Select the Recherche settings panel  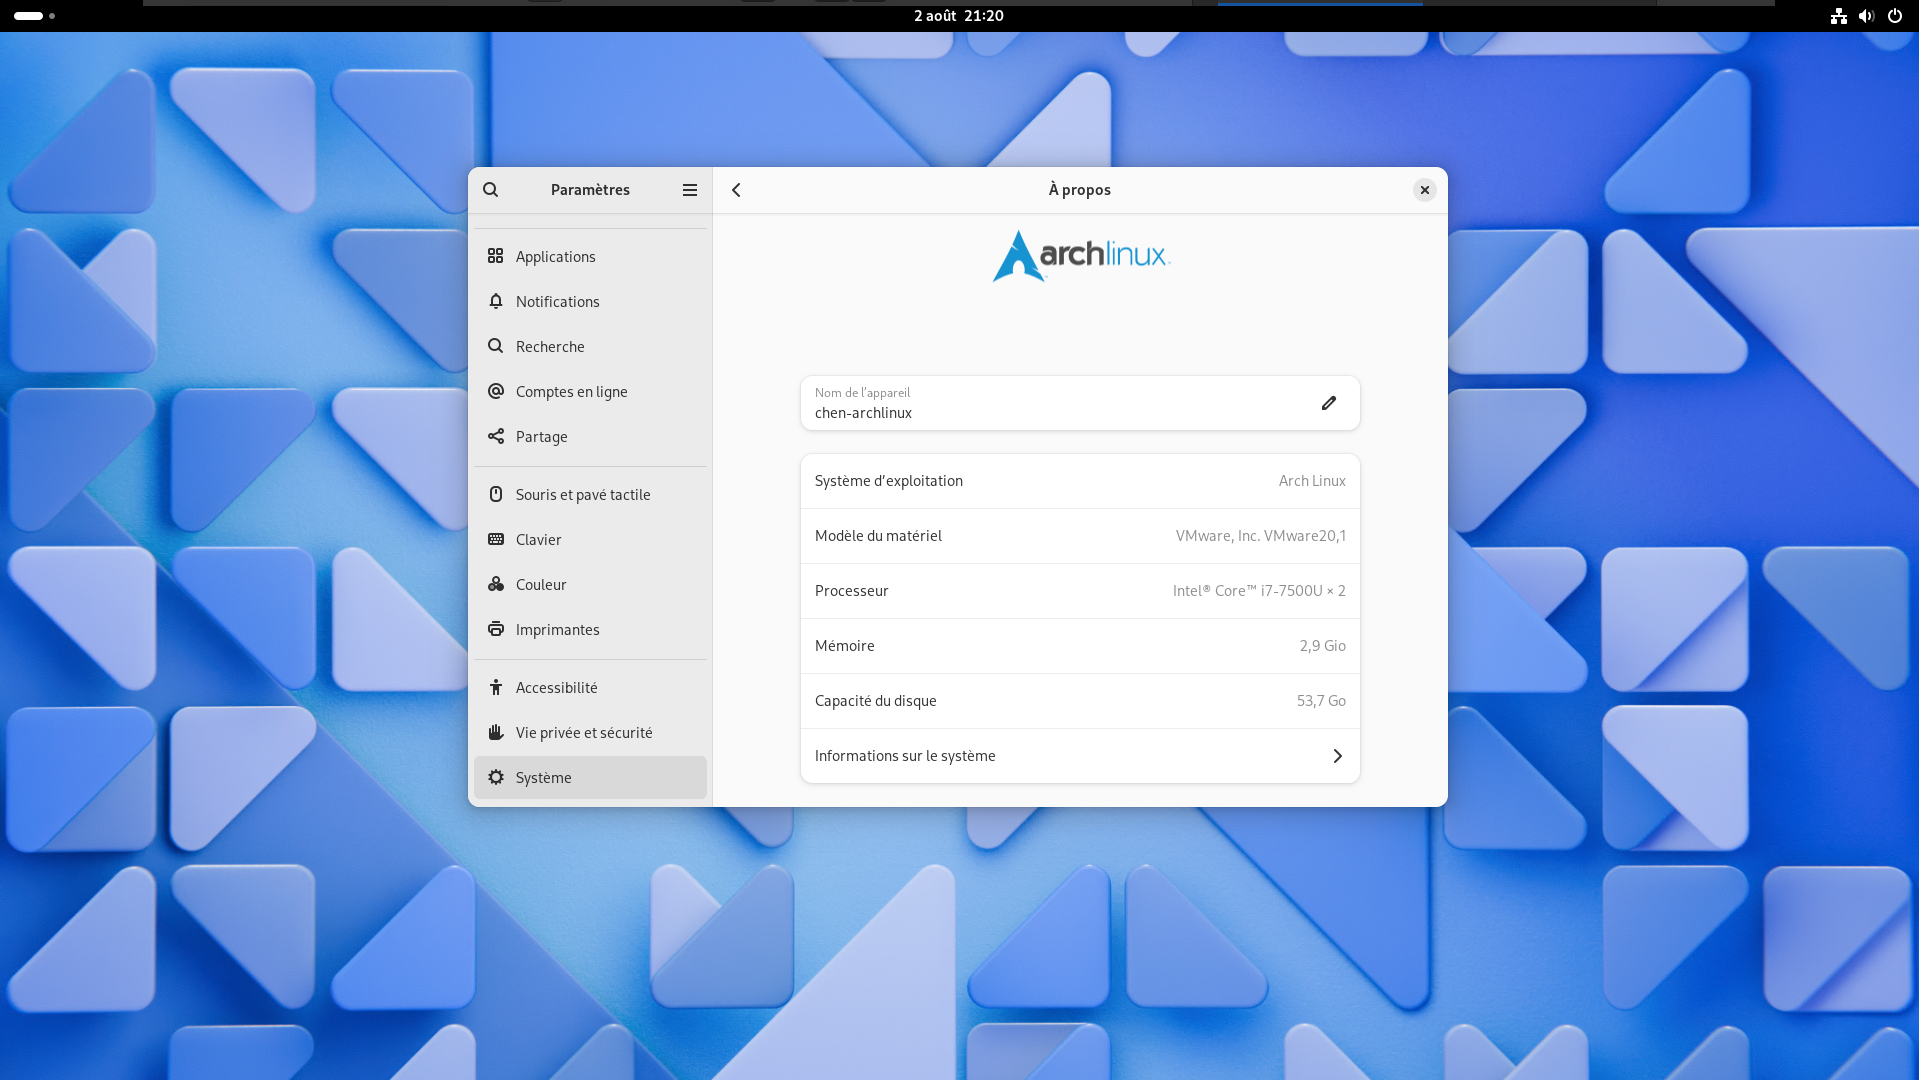(590, 346)
